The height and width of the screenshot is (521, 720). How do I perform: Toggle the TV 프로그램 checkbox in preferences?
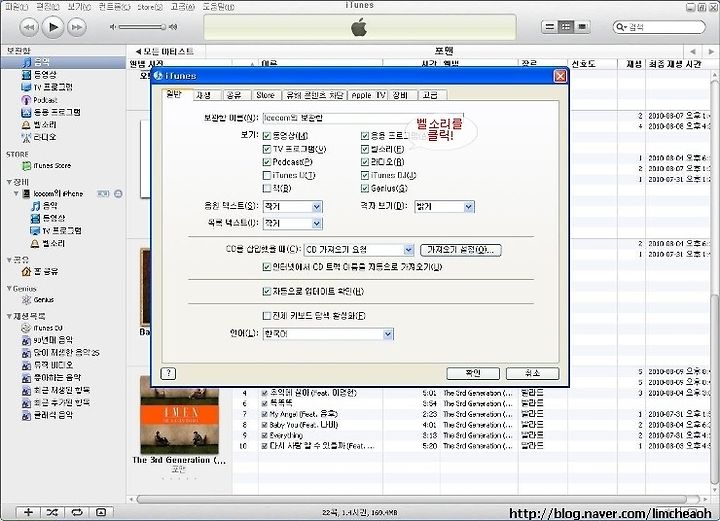tap(267, 149)
